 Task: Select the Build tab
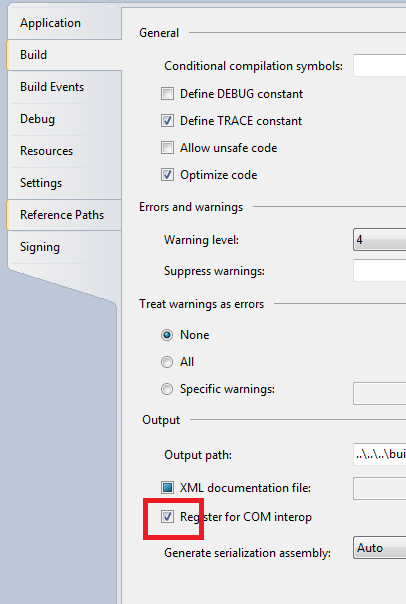point(64,55)
